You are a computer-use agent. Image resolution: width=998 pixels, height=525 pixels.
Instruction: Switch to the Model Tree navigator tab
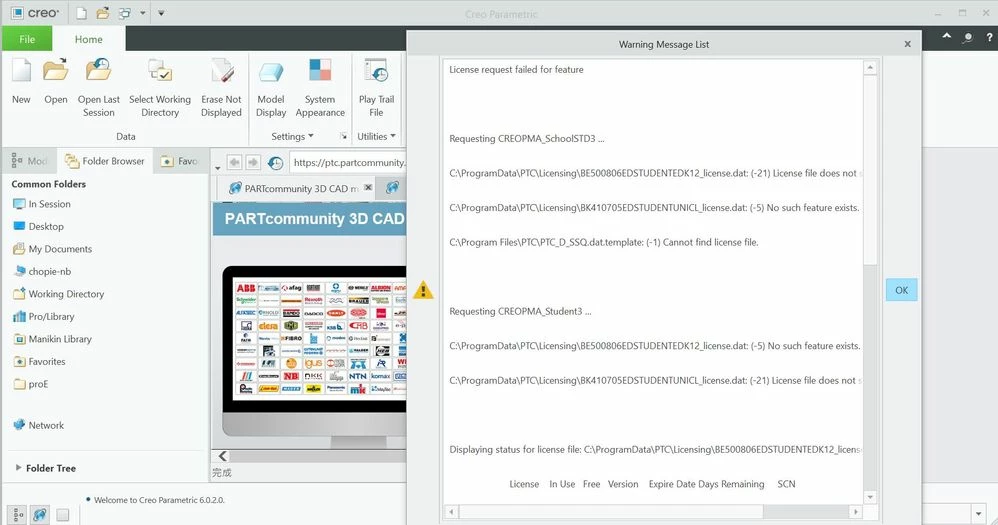29,161
